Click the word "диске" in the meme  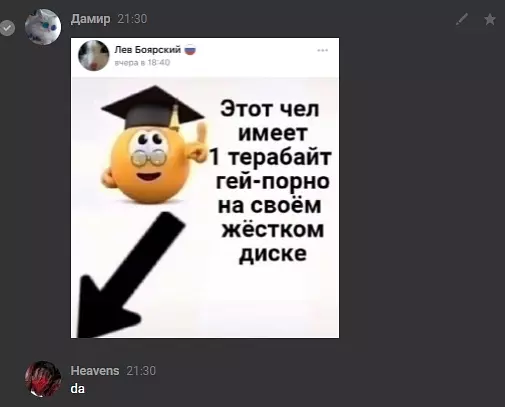point(273,254)
